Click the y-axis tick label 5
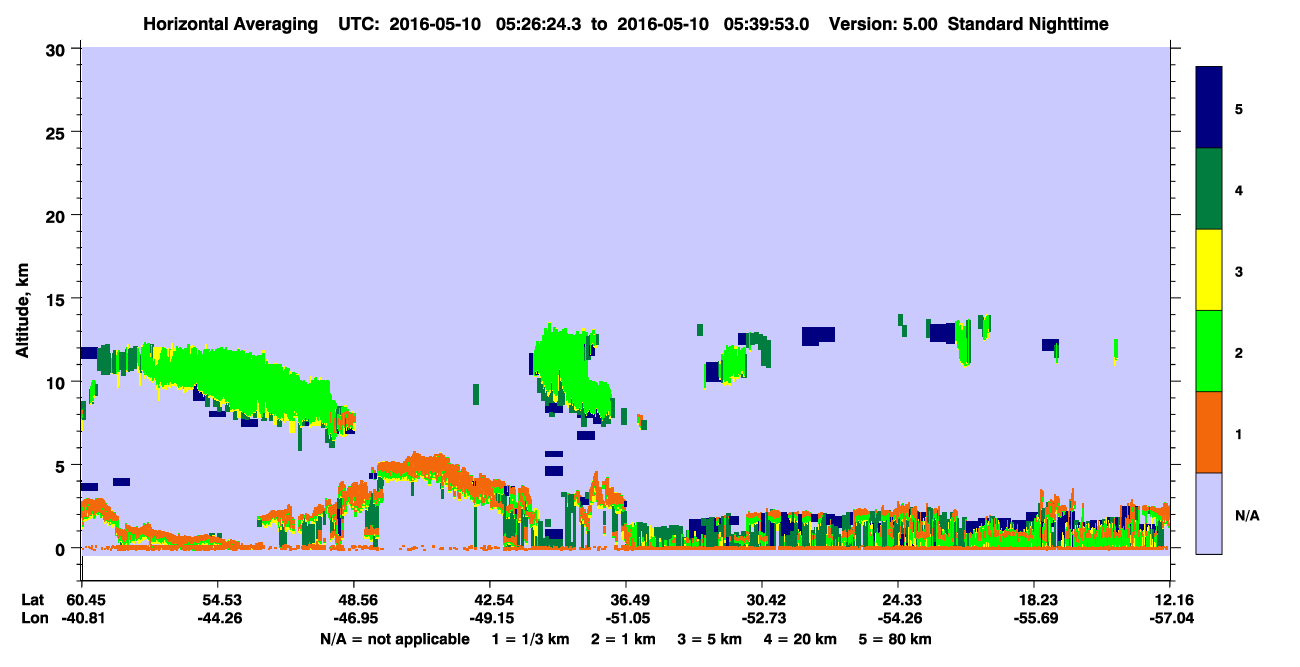 (63, 465)
